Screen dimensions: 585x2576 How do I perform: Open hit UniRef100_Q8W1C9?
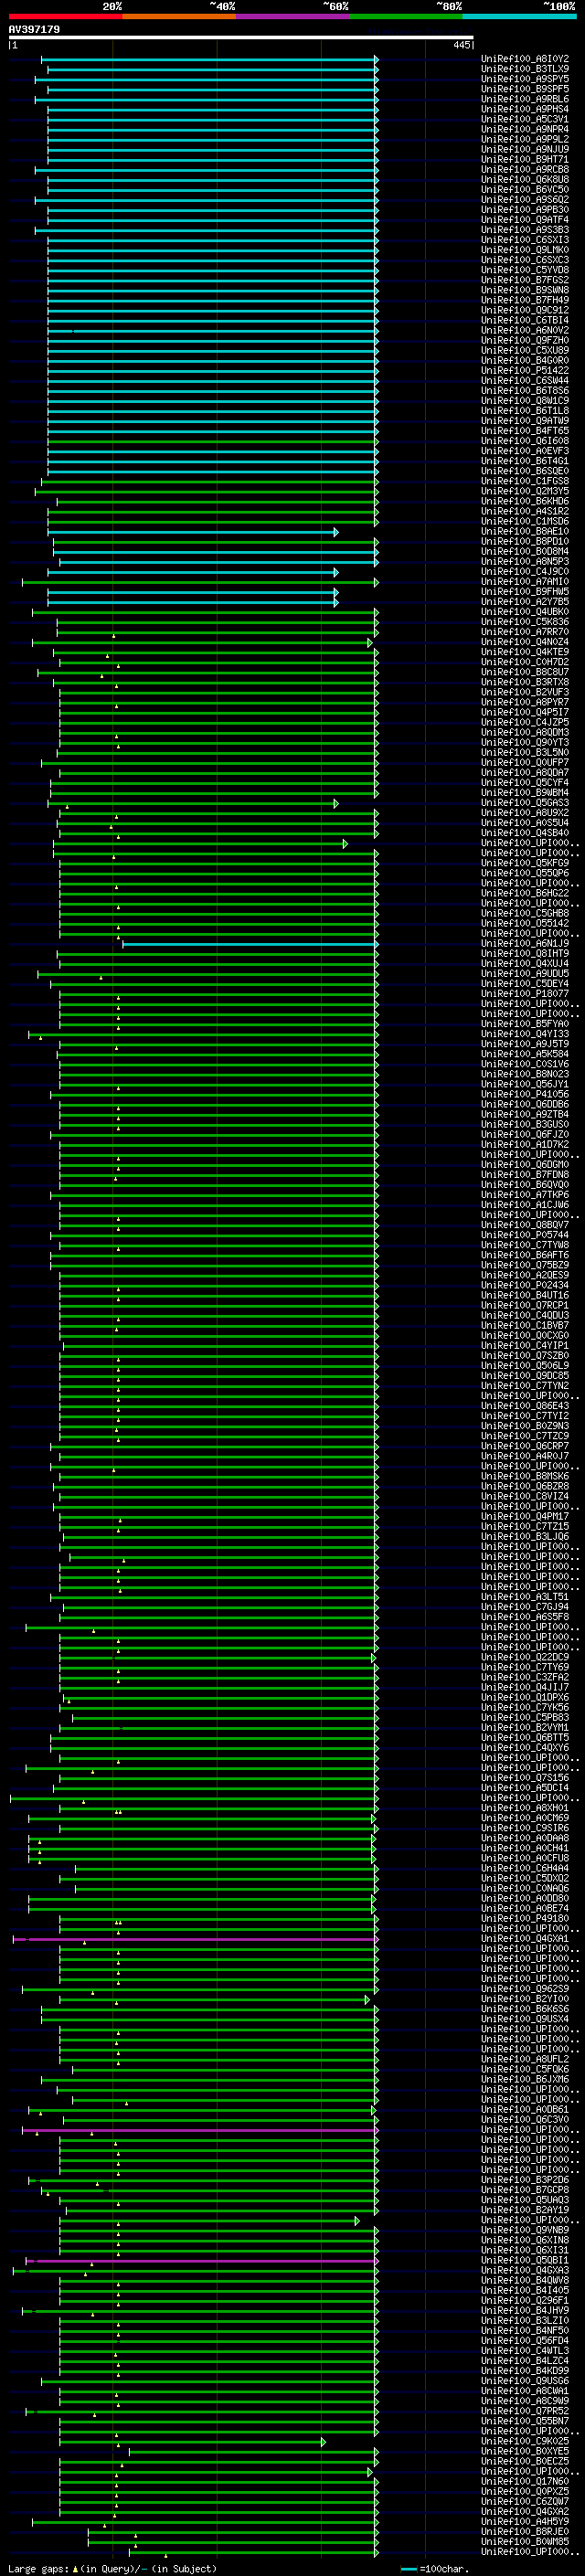point(524,401)
